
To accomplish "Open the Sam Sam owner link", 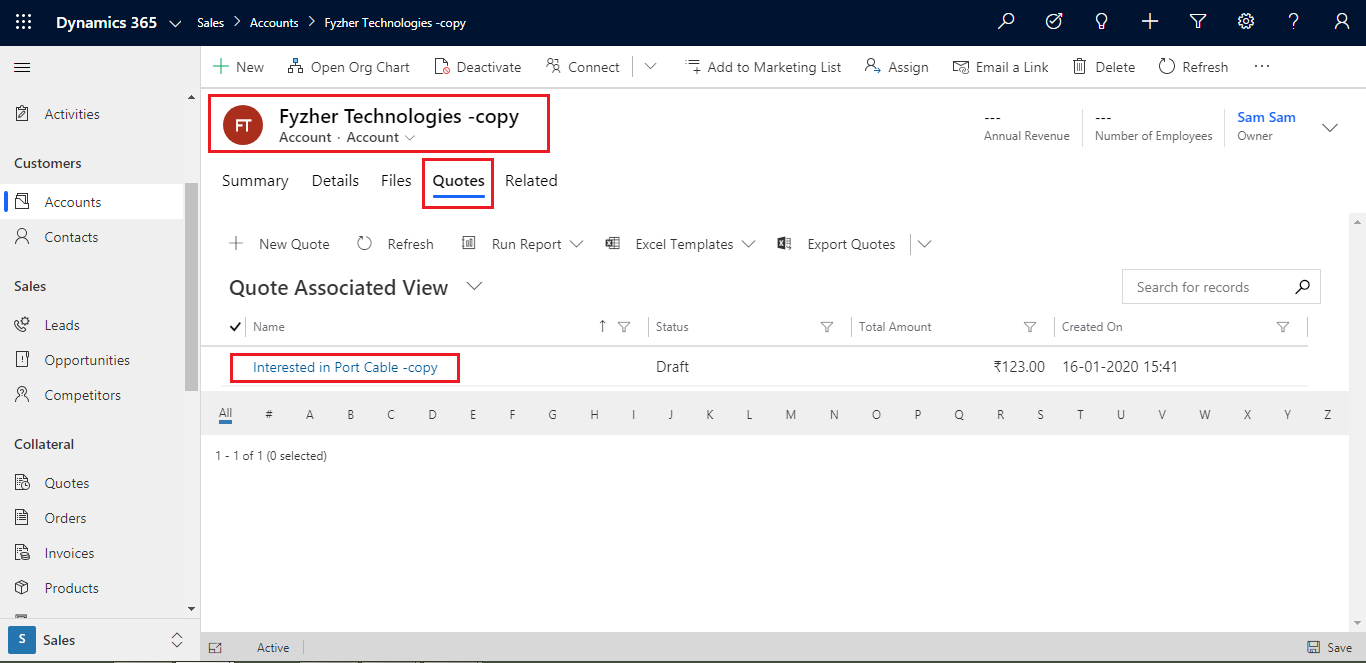I will [1266, 117].
